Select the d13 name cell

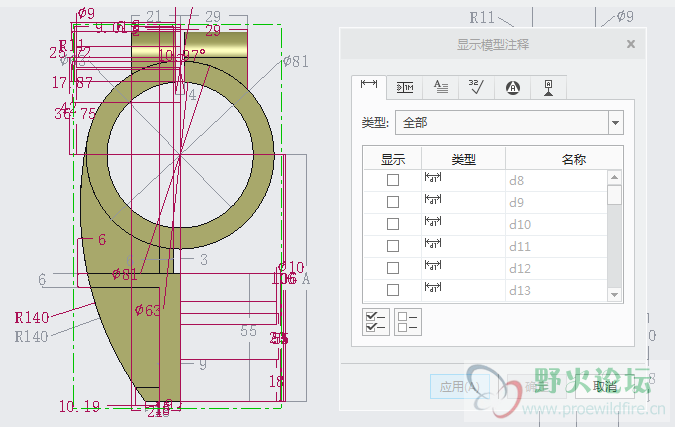click(556, 290)
